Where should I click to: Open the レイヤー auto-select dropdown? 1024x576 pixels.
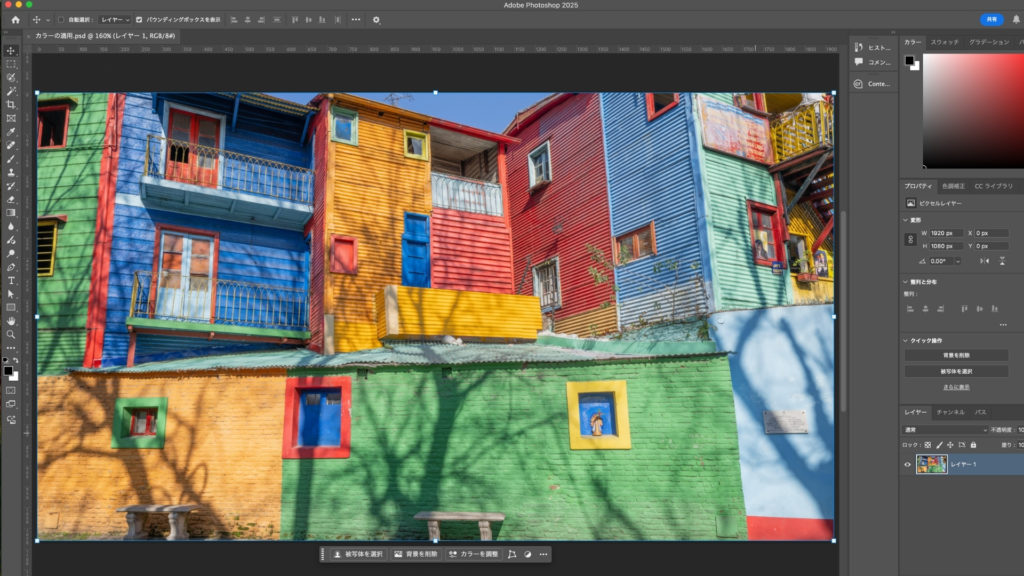[x=114, y=19]
